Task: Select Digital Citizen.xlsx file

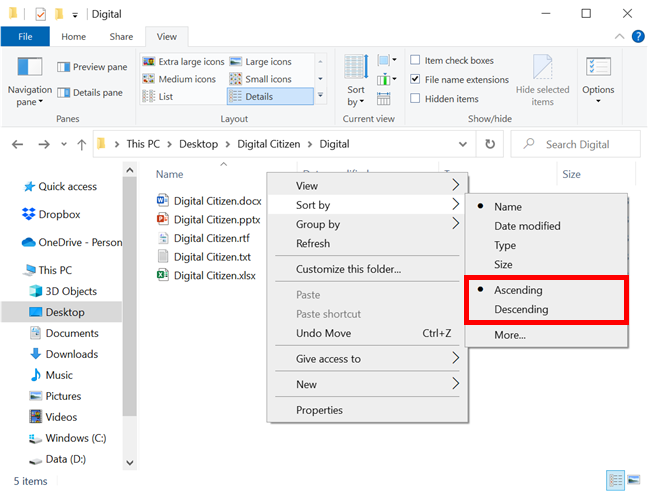Action: click(x=206, y=275)
